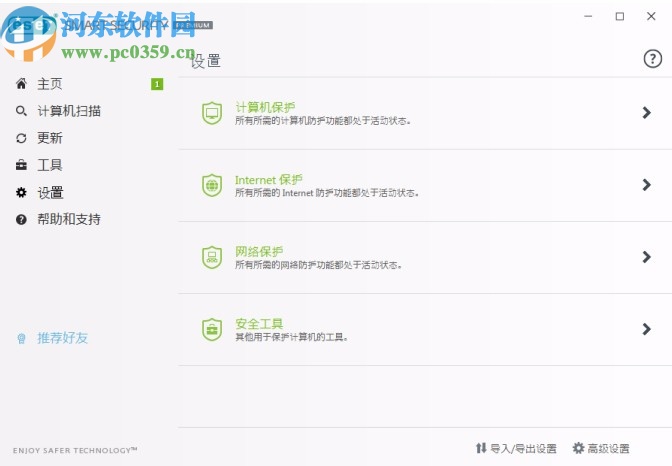This screenshot has height=466, width=672.
Task: Click the refresh icon for 更新
Action: 21,138
